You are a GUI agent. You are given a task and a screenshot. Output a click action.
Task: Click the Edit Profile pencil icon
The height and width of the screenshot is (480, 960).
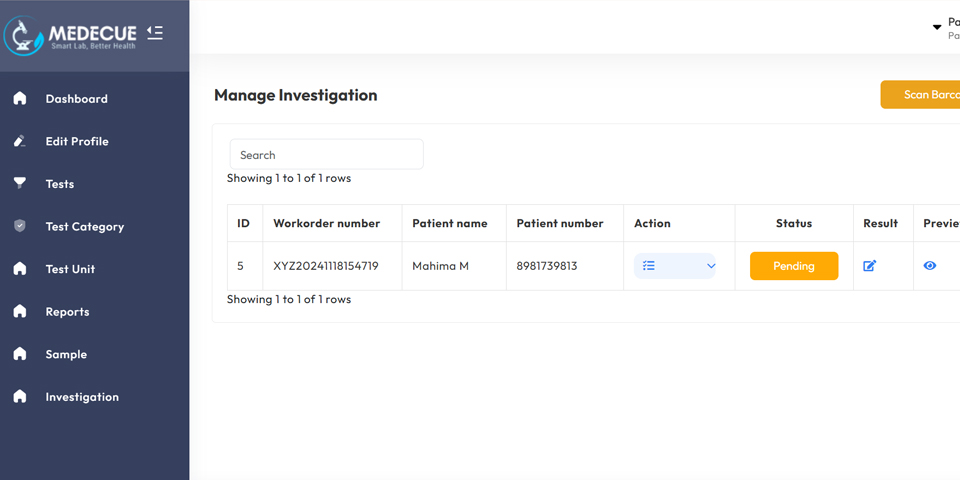click(20, 141)
